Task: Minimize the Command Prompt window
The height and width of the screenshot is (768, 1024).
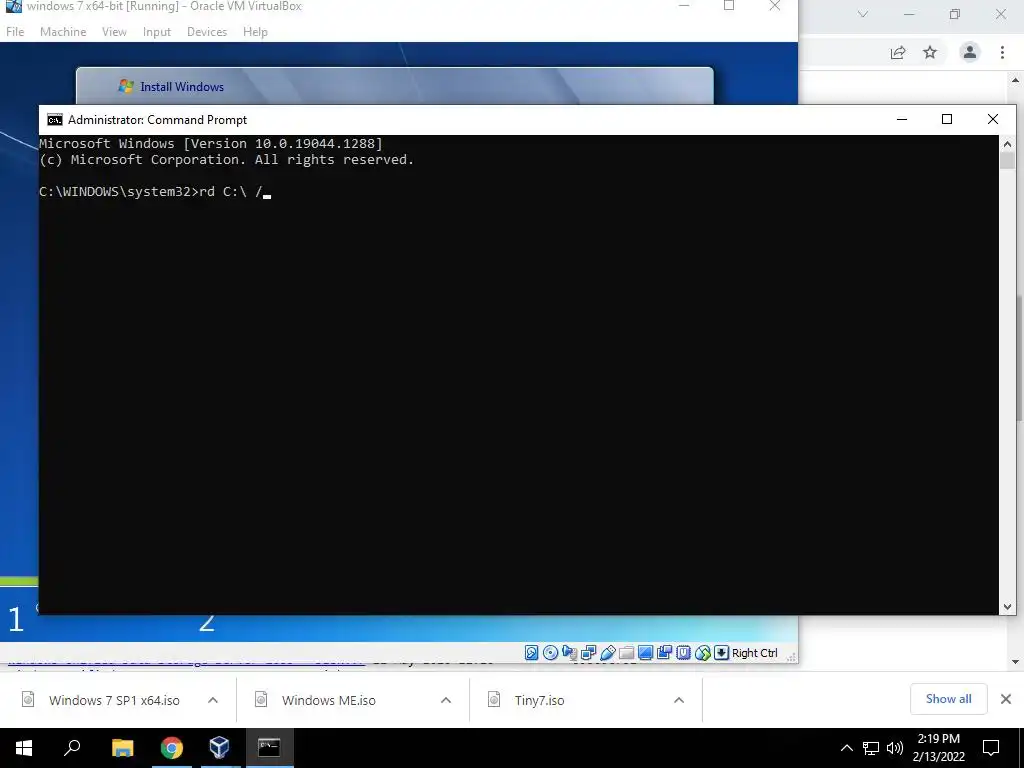Action: (902, 119)
